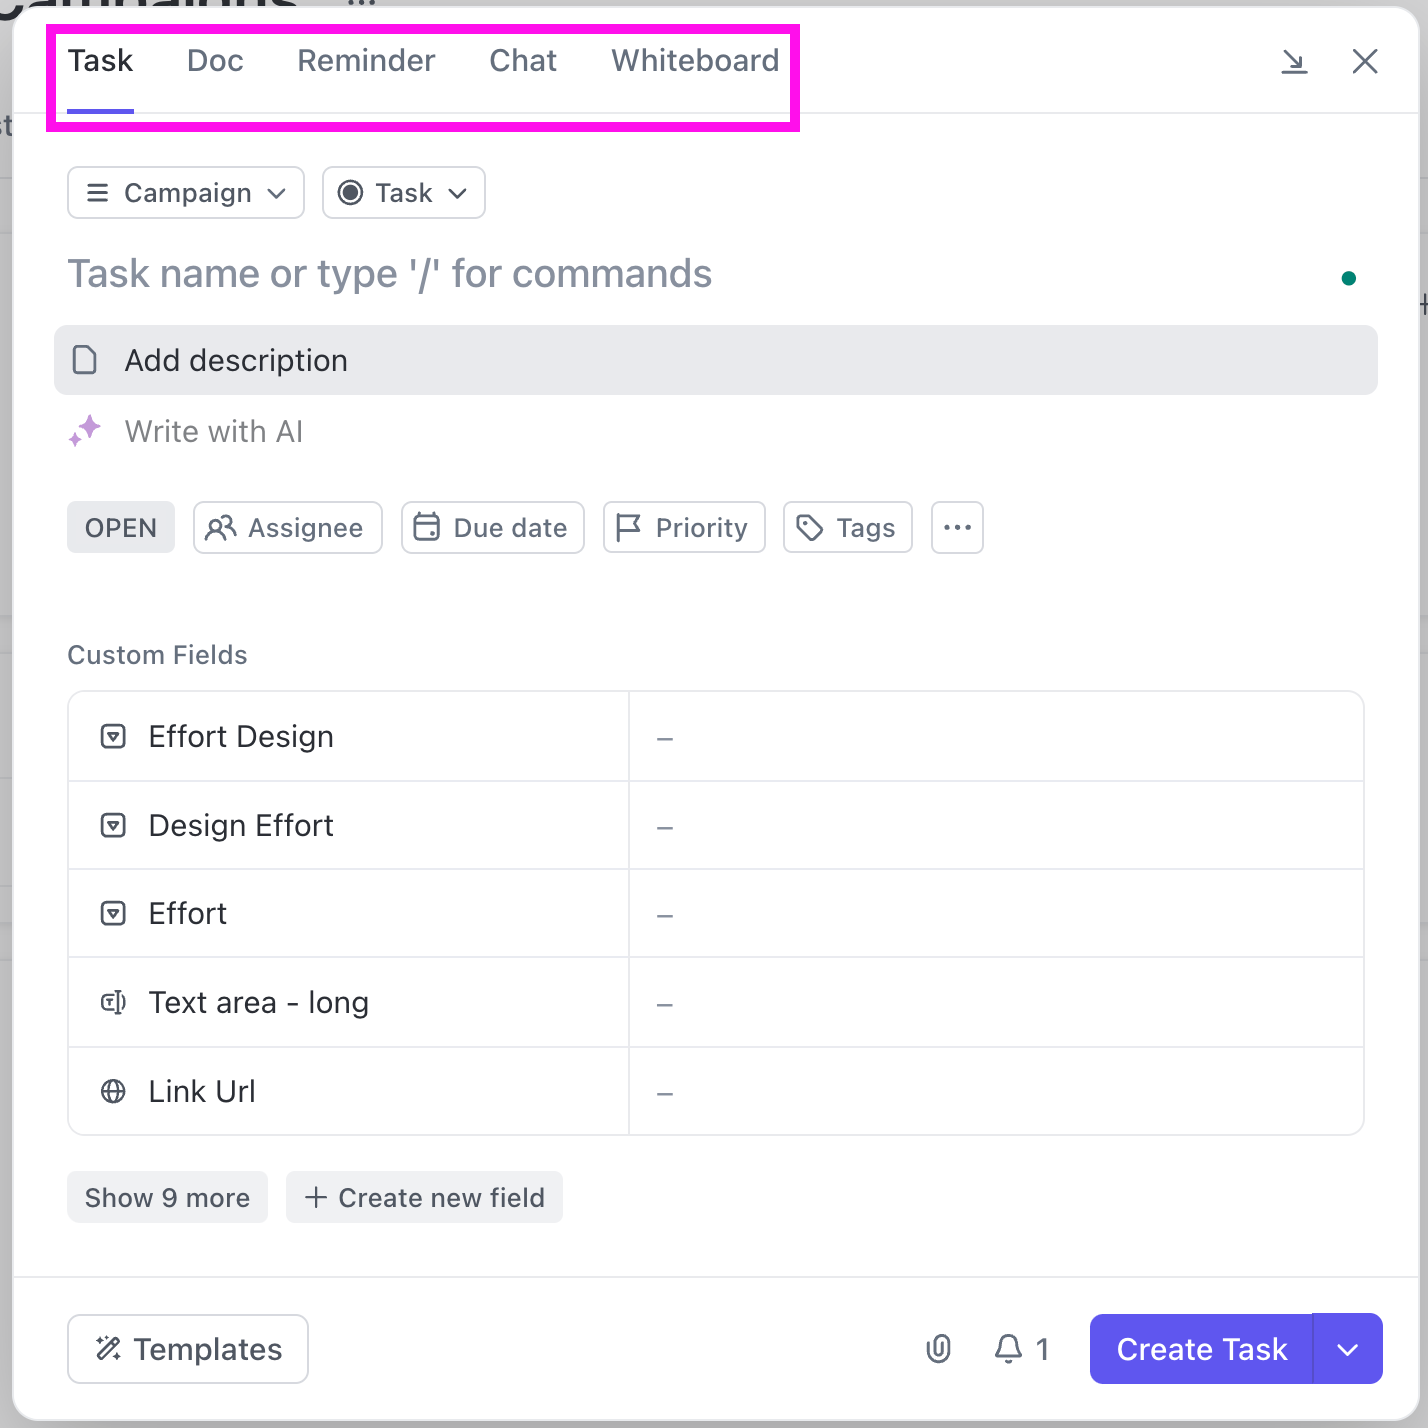The height and width of the screenshot is (1428, 1428).
Task: Click the collapse-to-corner arrow icon
Action: [1295, 61]
